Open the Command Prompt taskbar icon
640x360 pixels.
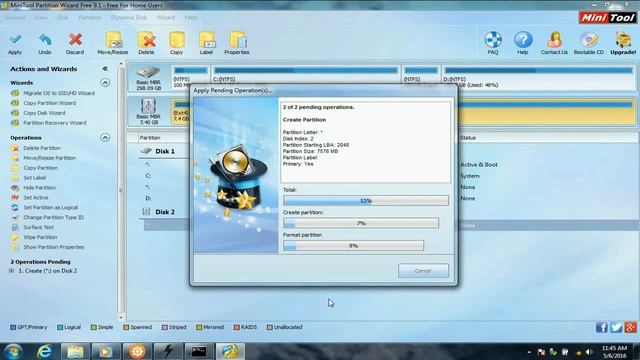199,351
